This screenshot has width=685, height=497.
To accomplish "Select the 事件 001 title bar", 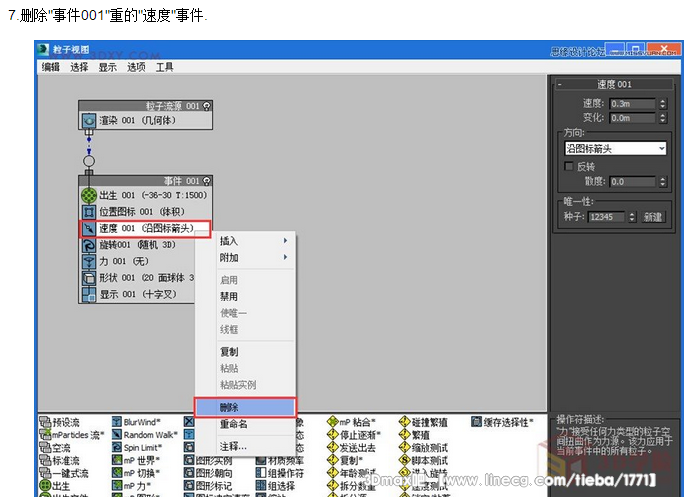I will click(x=145, y=181).
